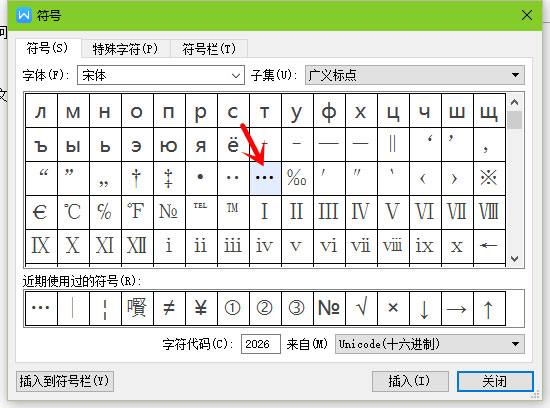Click the symbol grid scroll-up arrow
The height and width of the screenshot is (408, 550).
pos(515,102)
